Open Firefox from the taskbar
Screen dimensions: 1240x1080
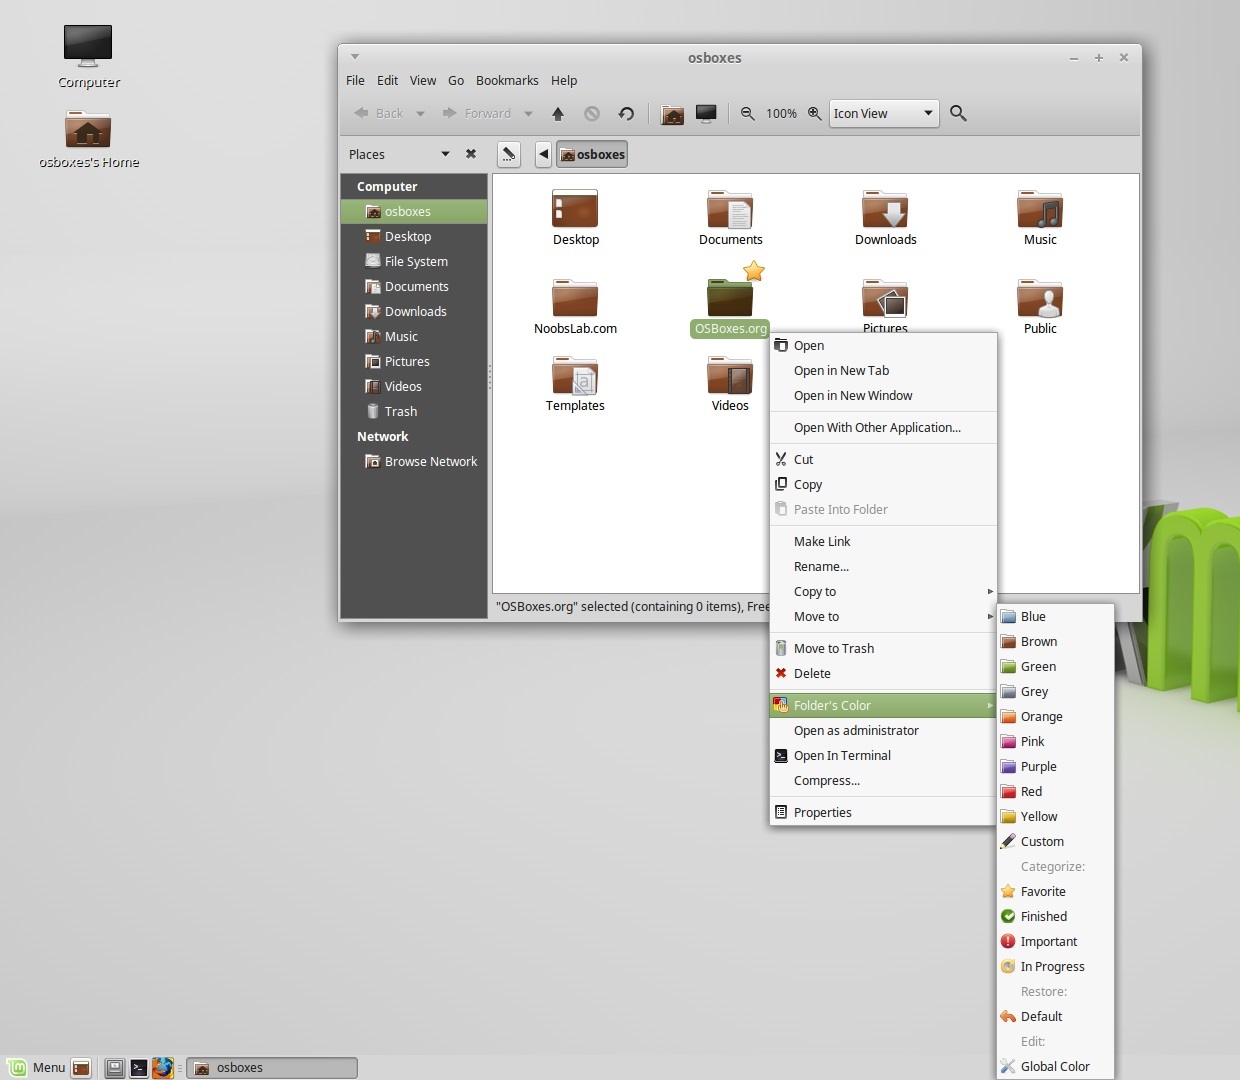tap(163, 1067)
